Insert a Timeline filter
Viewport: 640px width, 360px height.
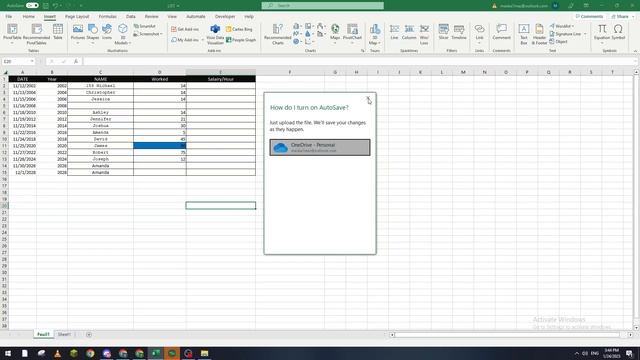pyautogui.click(x=459, y=32)
